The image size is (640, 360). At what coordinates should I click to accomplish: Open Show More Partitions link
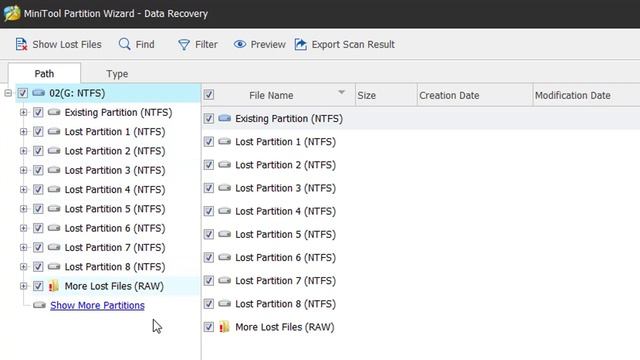coord(97,305)
